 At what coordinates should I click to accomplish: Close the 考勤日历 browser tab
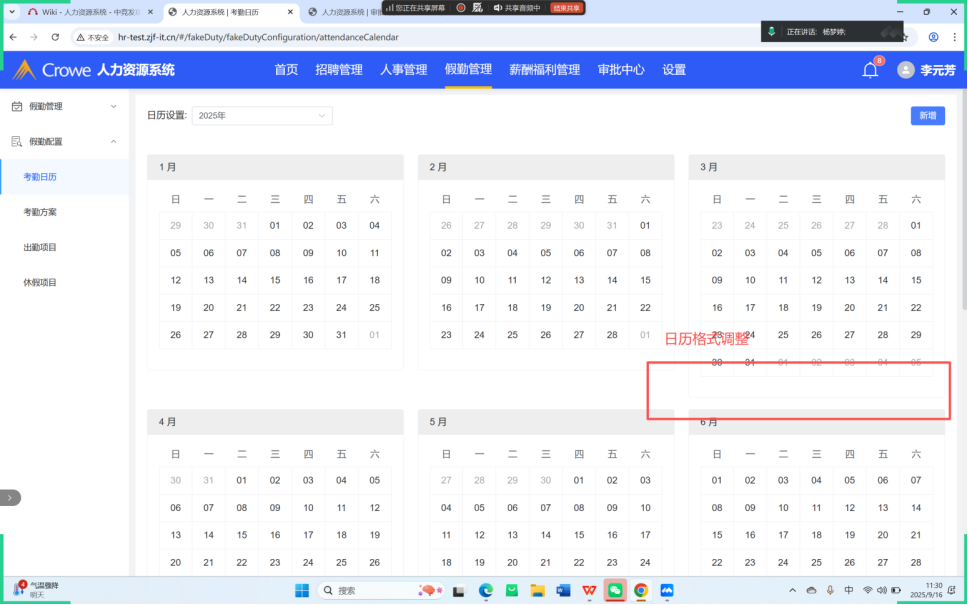click(290, 12)
